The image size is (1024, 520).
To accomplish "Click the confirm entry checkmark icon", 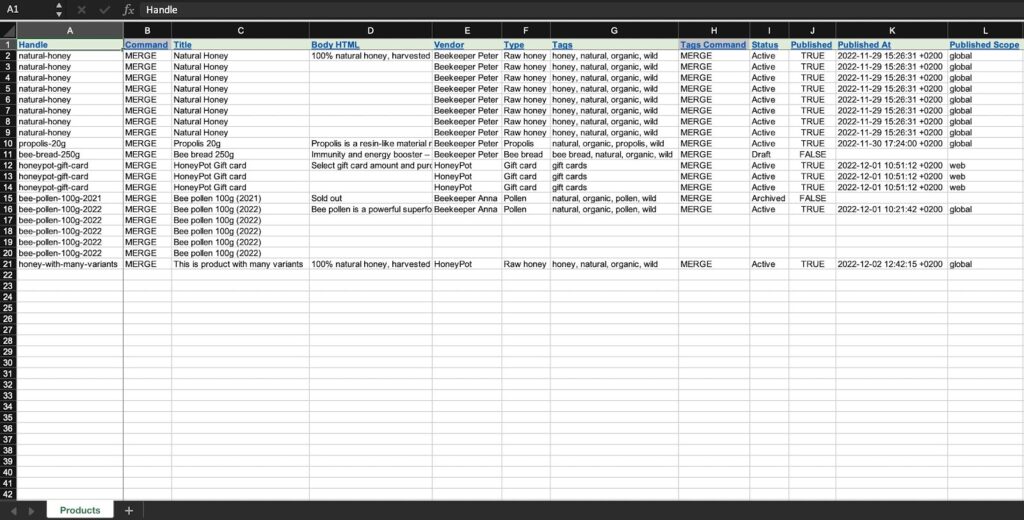I will [104, 9].
